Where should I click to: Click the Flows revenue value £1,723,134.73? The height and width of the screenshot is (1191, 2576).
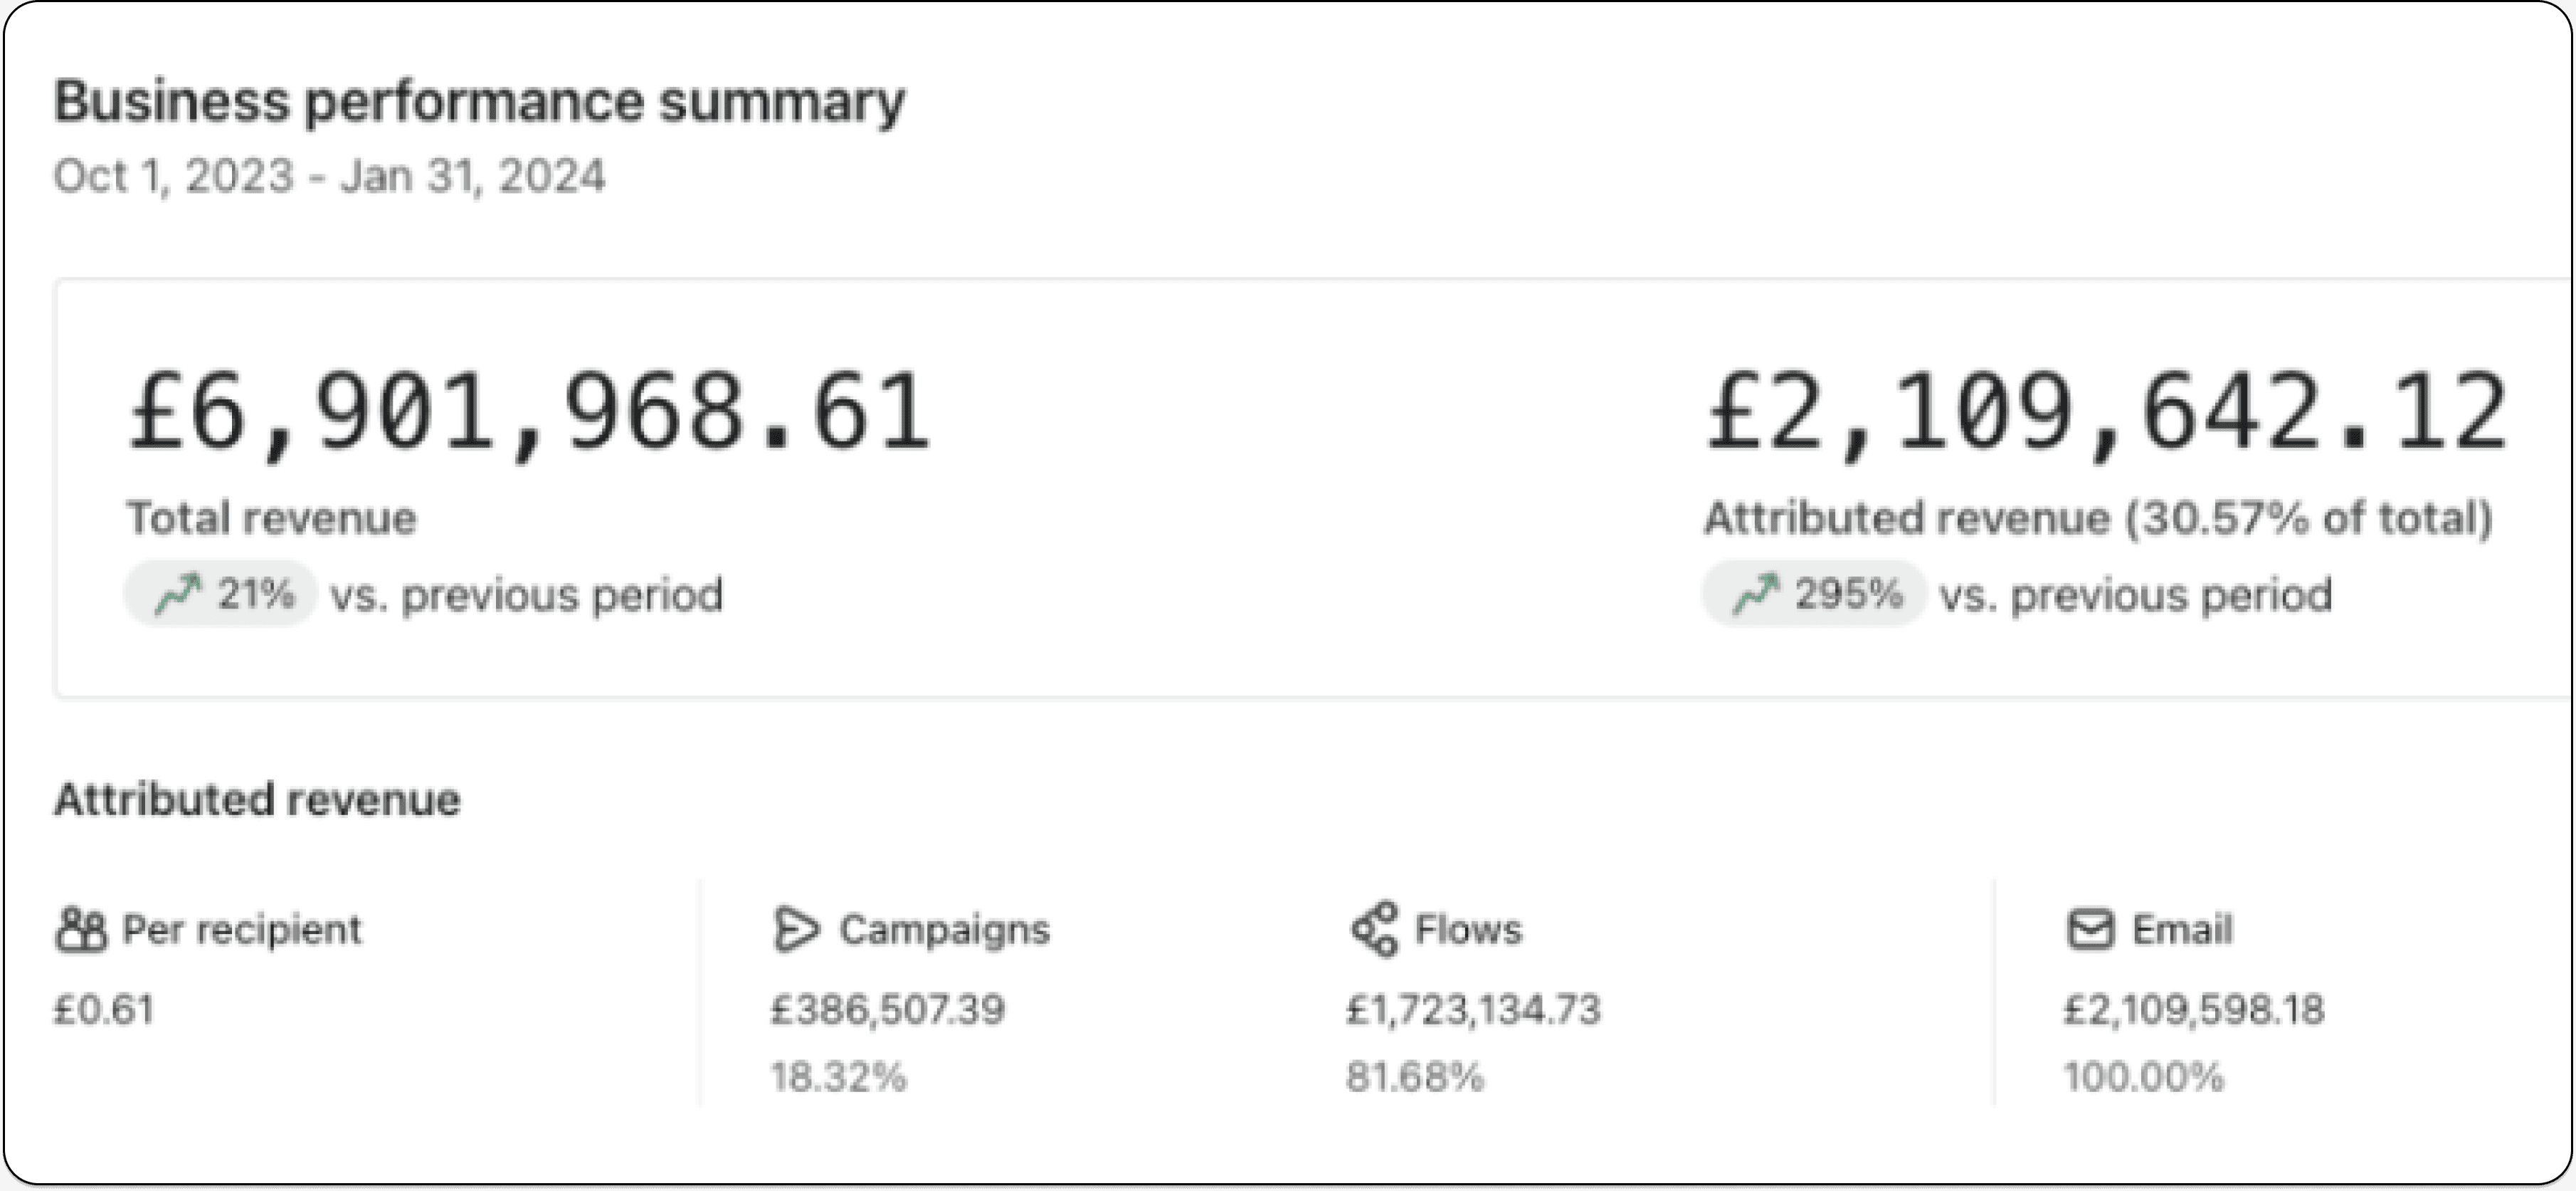pyautogui.click(x=1473, y=1010)
